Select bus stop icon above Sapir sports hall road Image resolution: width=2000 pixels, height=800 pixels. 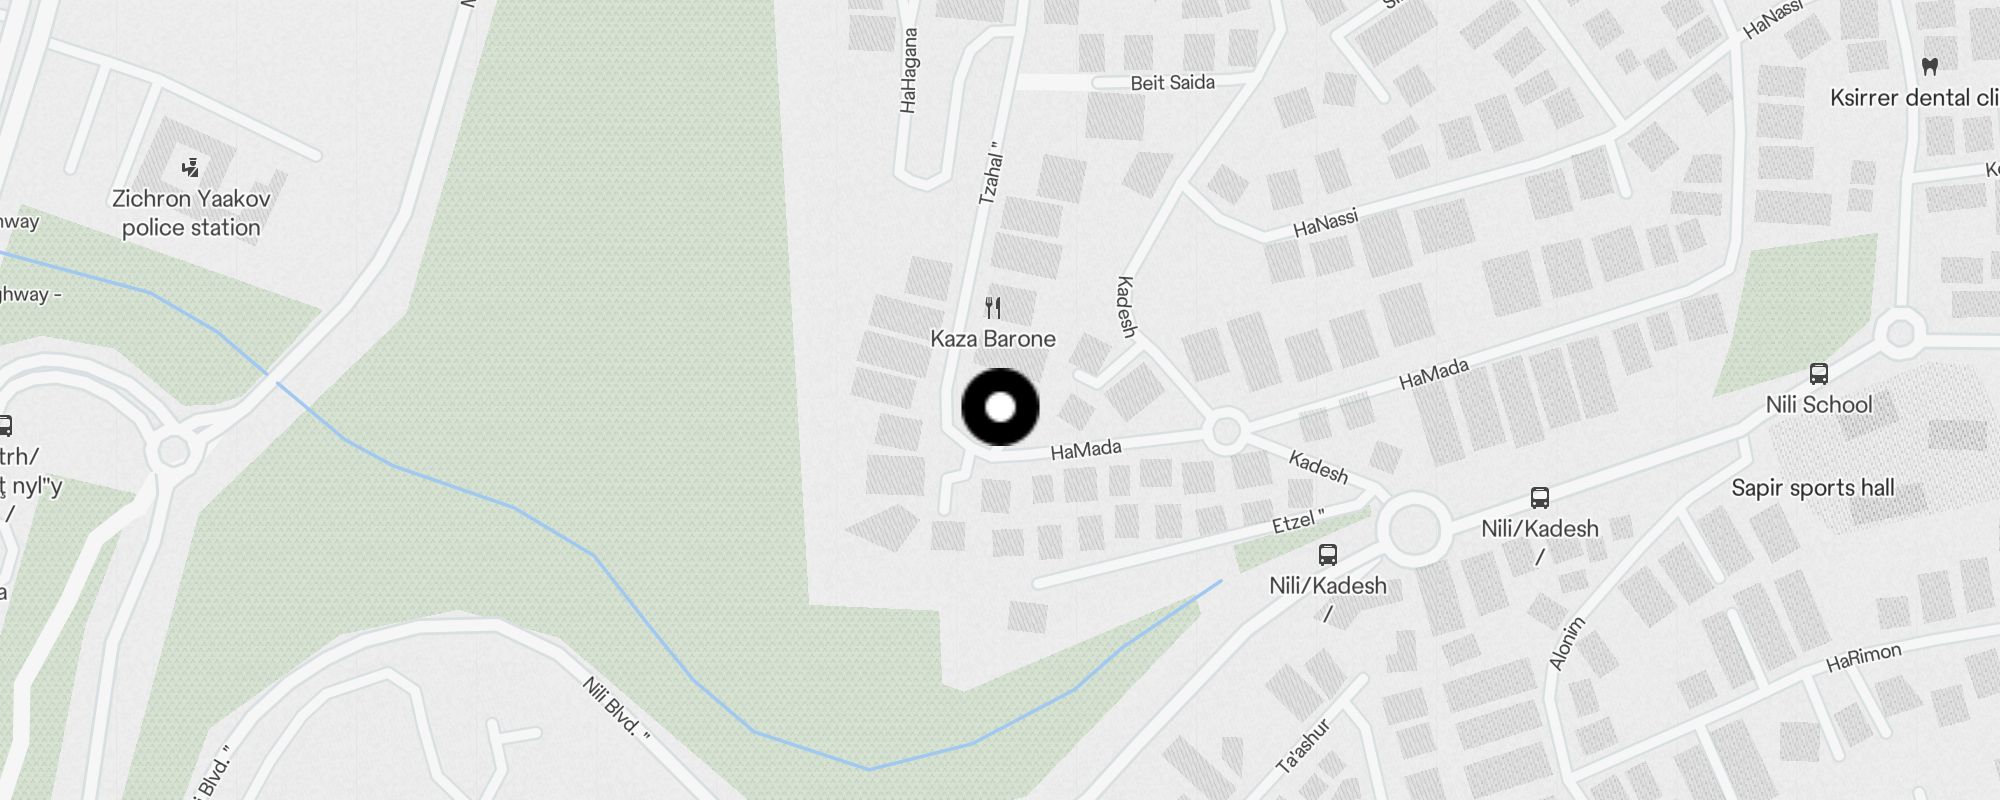1540,497
